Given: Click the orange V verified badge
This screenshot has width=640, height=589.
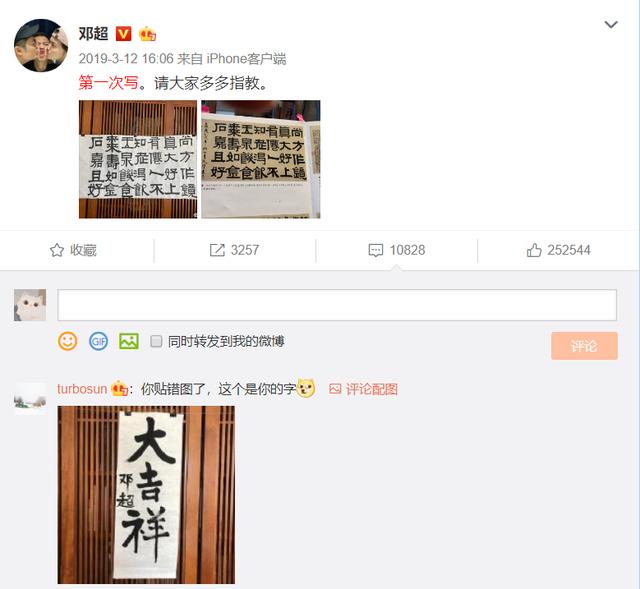Looking at the screenshot, I should (x=124, y=33).
